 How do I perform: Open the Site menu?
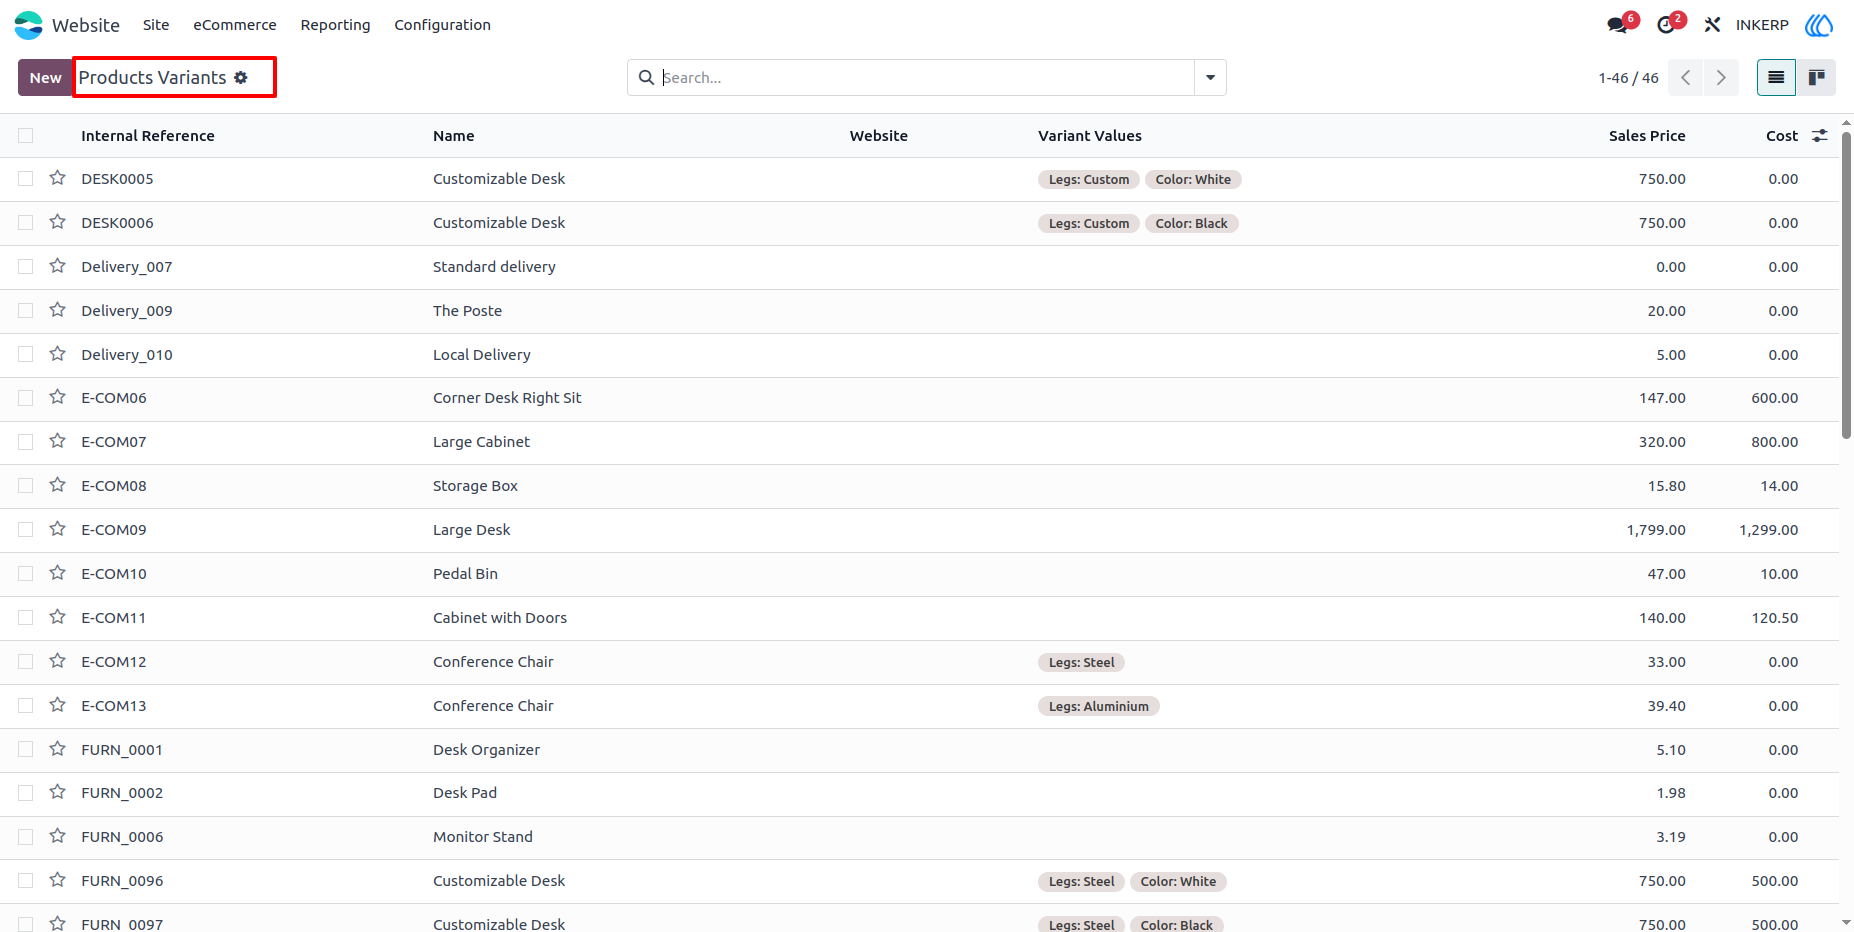(x=156, y=25)
